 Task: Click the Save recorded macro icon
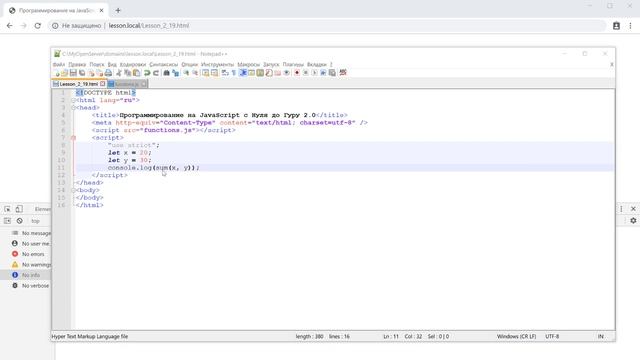332,73
